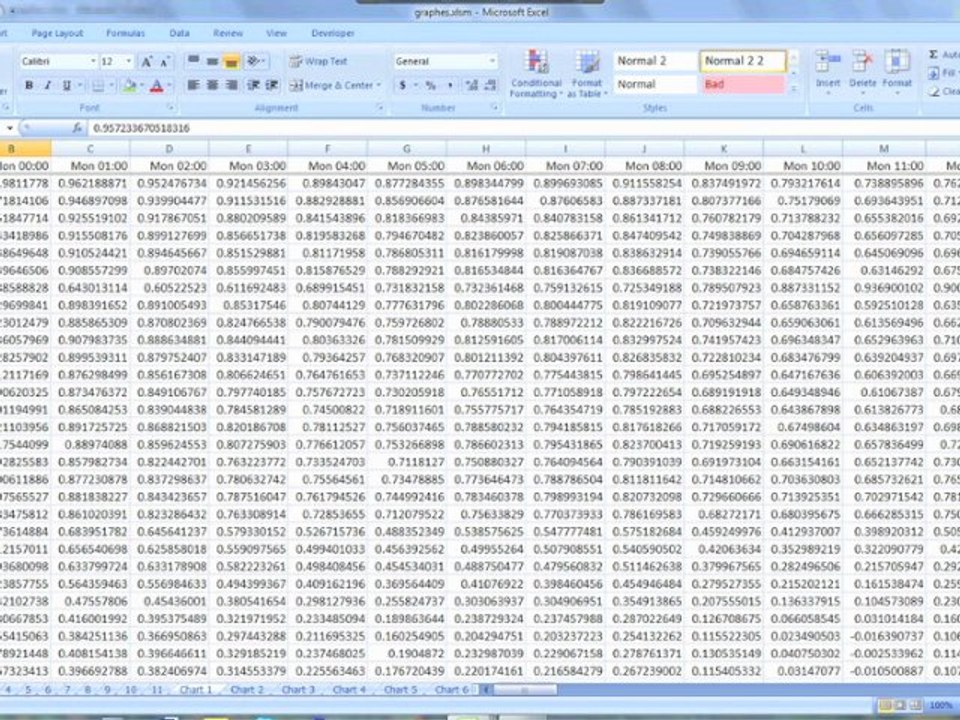Switch to Chart 1 sheet tab
Viewport: 960px width, 720px height.
[x=196, y=689]
